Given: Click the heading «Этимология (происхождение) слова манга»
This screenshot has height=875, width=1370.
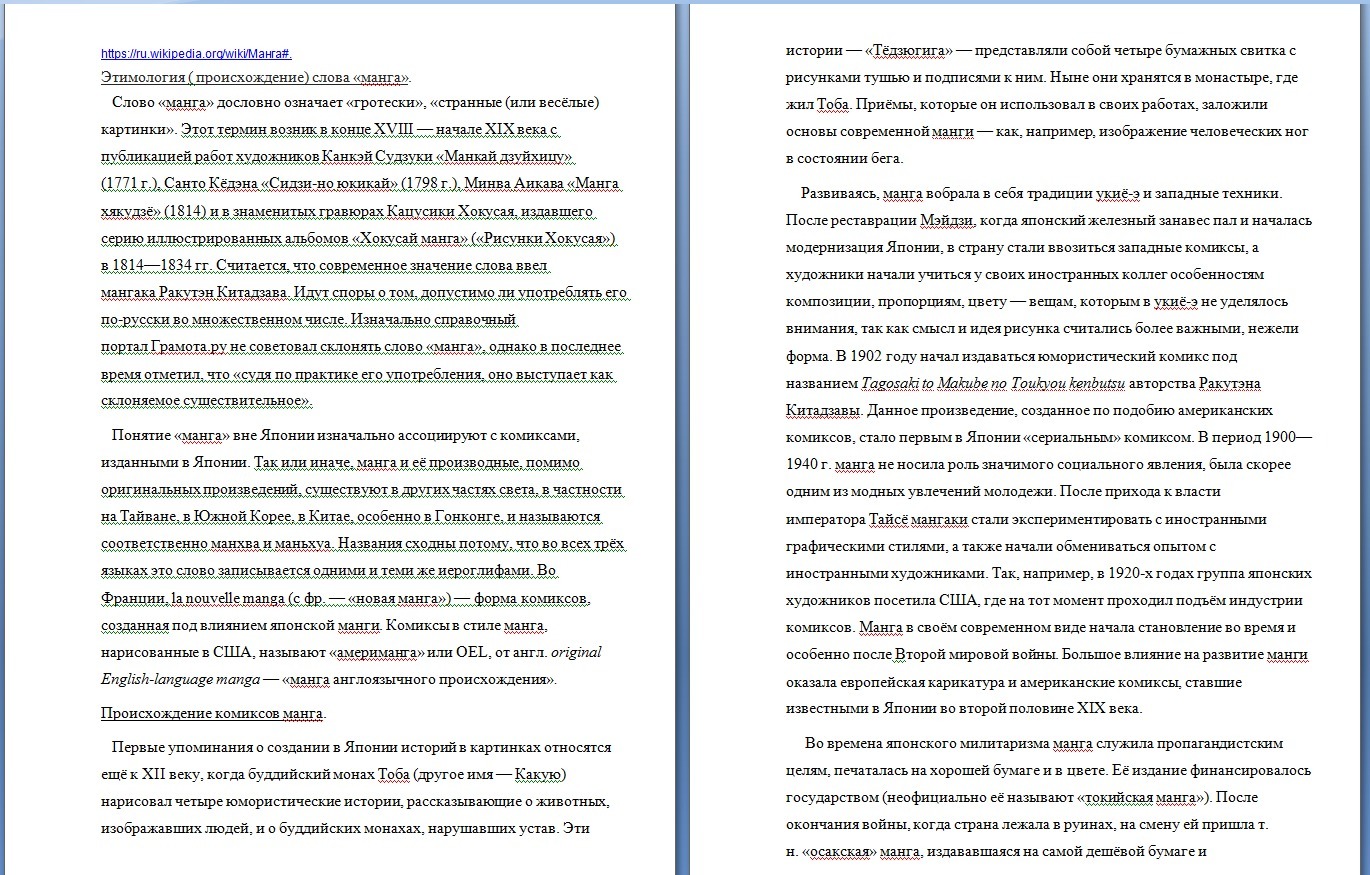Looking at the screenshot, I should 255,77.
